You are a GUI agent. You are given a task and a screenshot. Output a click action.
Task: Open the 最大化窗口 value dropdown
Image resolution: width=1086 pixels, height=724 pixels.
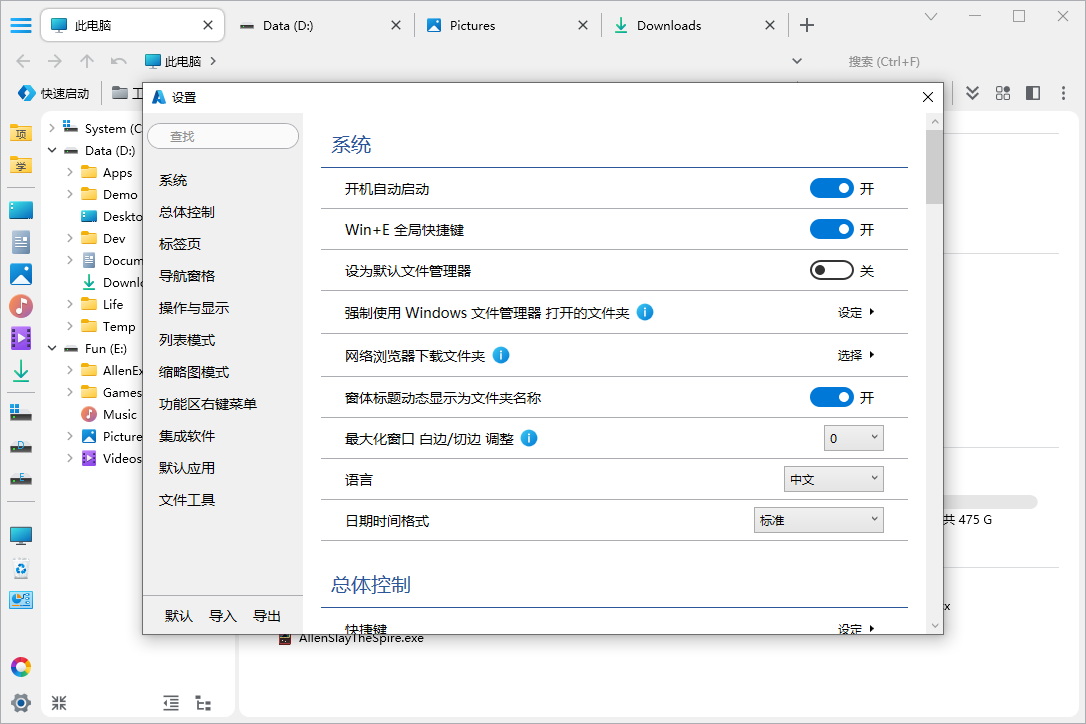[853, 438]
